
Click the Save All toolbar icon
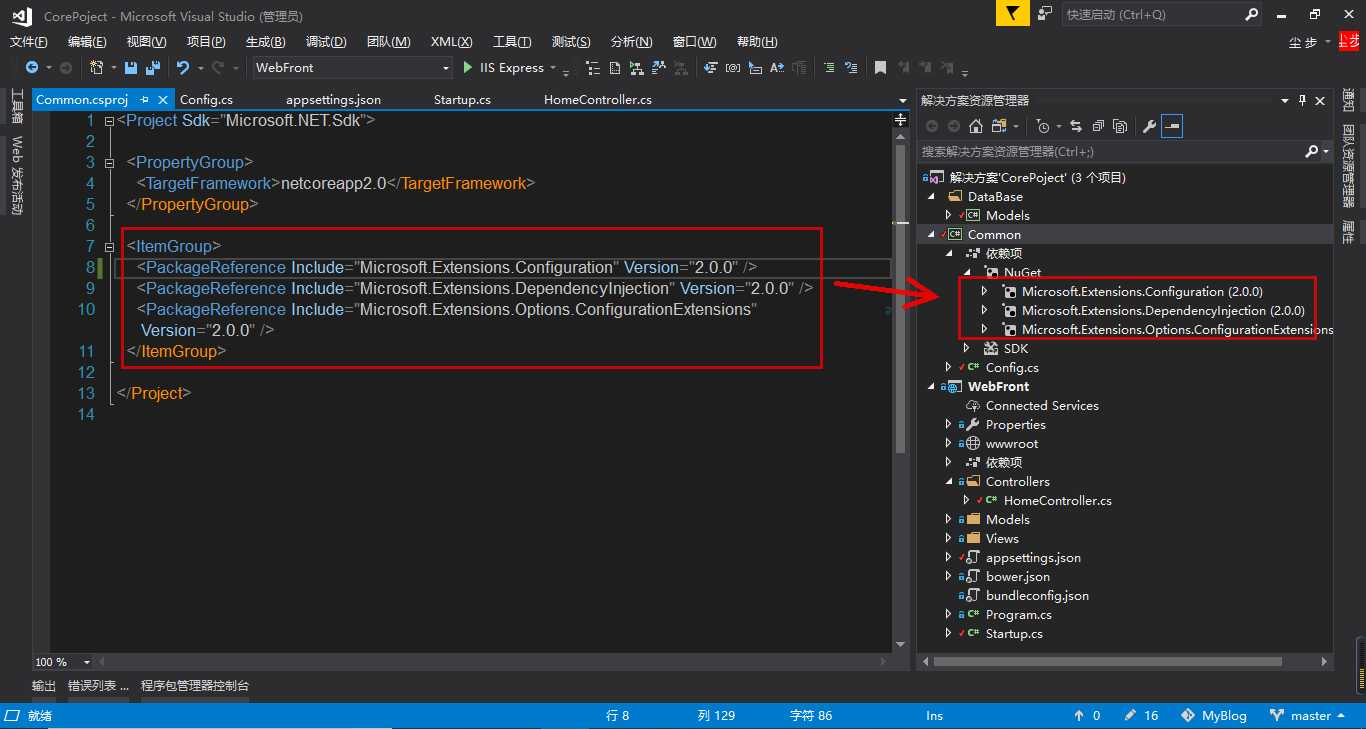pyautogui.click(x=153, y=68)
